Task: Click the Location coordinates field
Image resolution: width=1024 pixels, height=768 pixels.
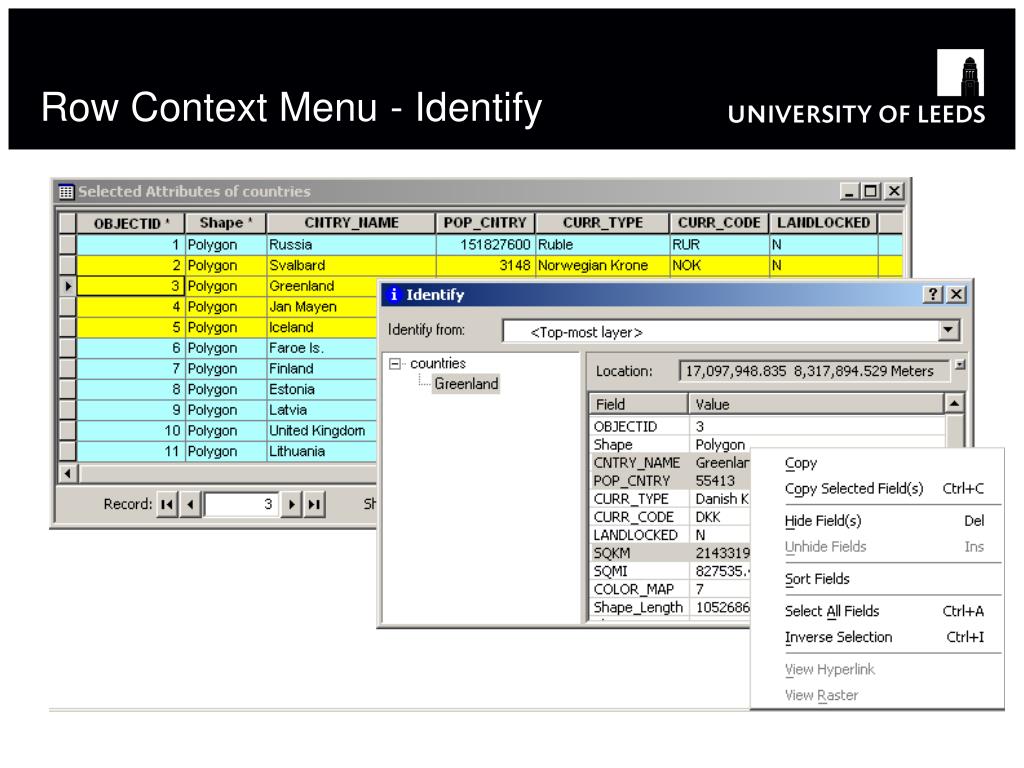Action: [814, 372]
